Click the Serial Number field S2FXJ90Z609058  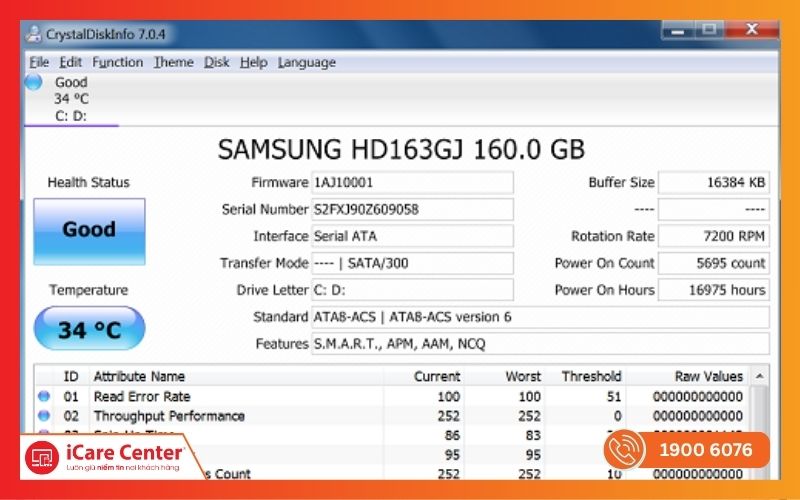412,209
